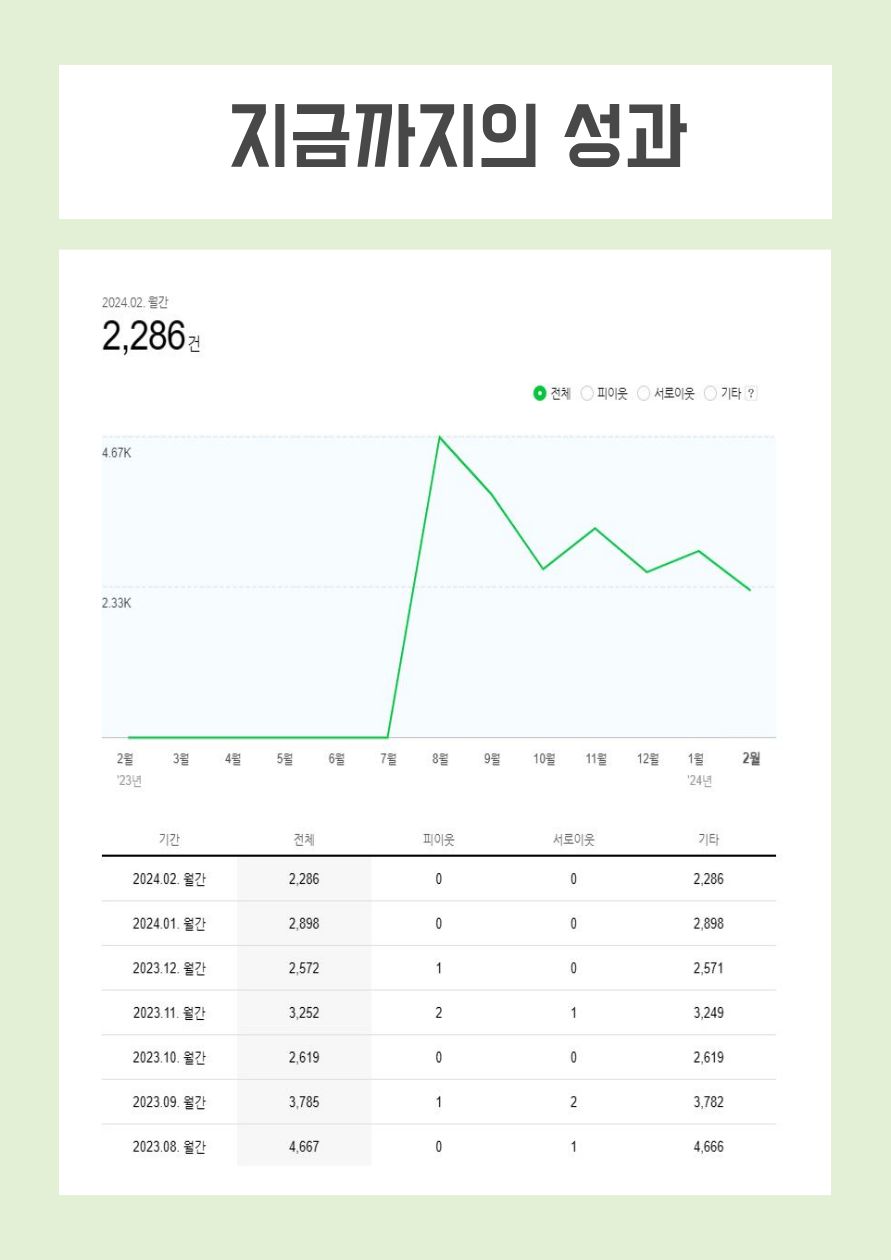Click the 2023.11. 월간 row total 3,252

[x=304, y=1013]
